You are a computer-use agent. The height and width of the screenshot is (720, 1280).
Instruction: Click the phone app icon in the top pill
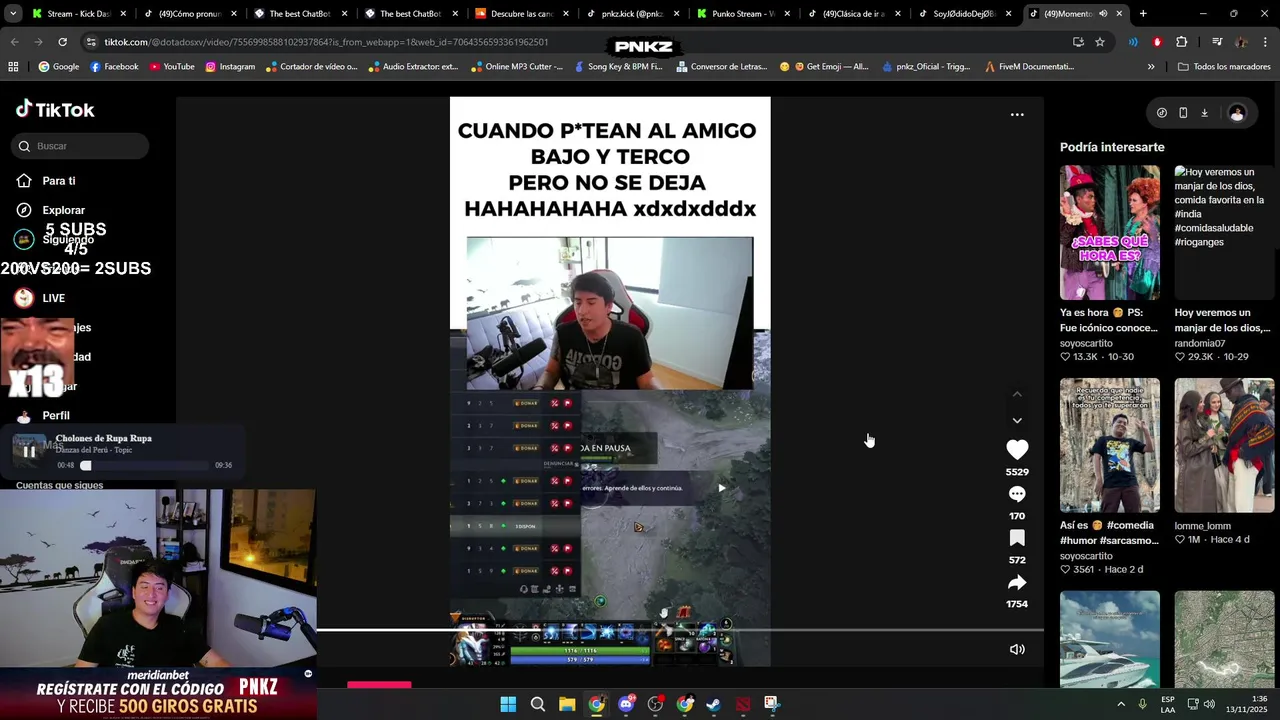pyautogui.click(x=1183, y=113)
